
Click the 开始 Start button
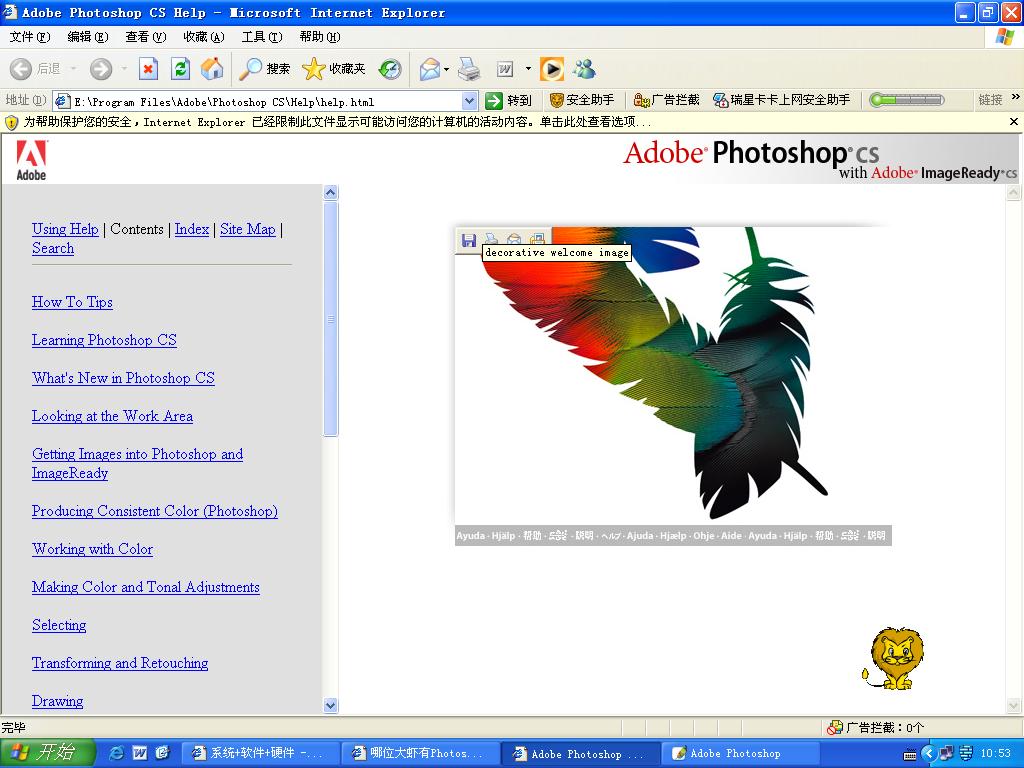(x=47, y=752)
